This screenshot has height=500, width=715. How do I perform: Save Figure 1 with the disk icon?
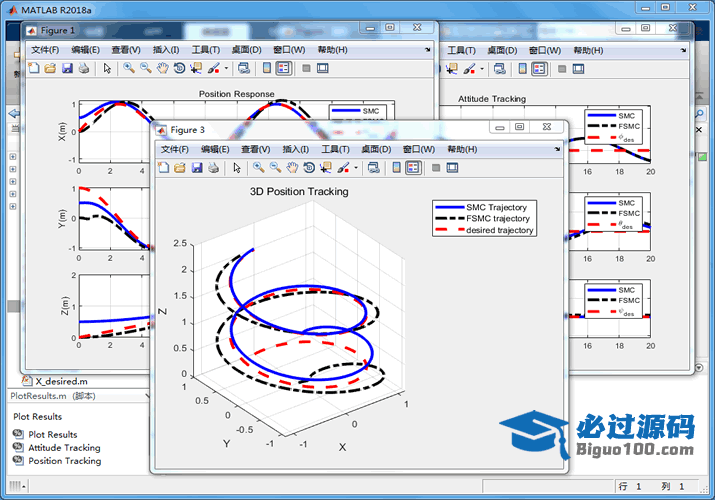click(x=67, y=68)
